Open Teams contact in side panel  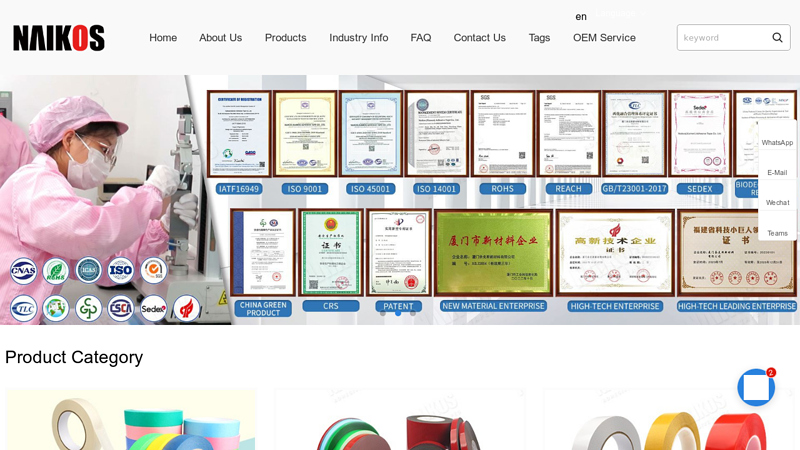[777, 233]
